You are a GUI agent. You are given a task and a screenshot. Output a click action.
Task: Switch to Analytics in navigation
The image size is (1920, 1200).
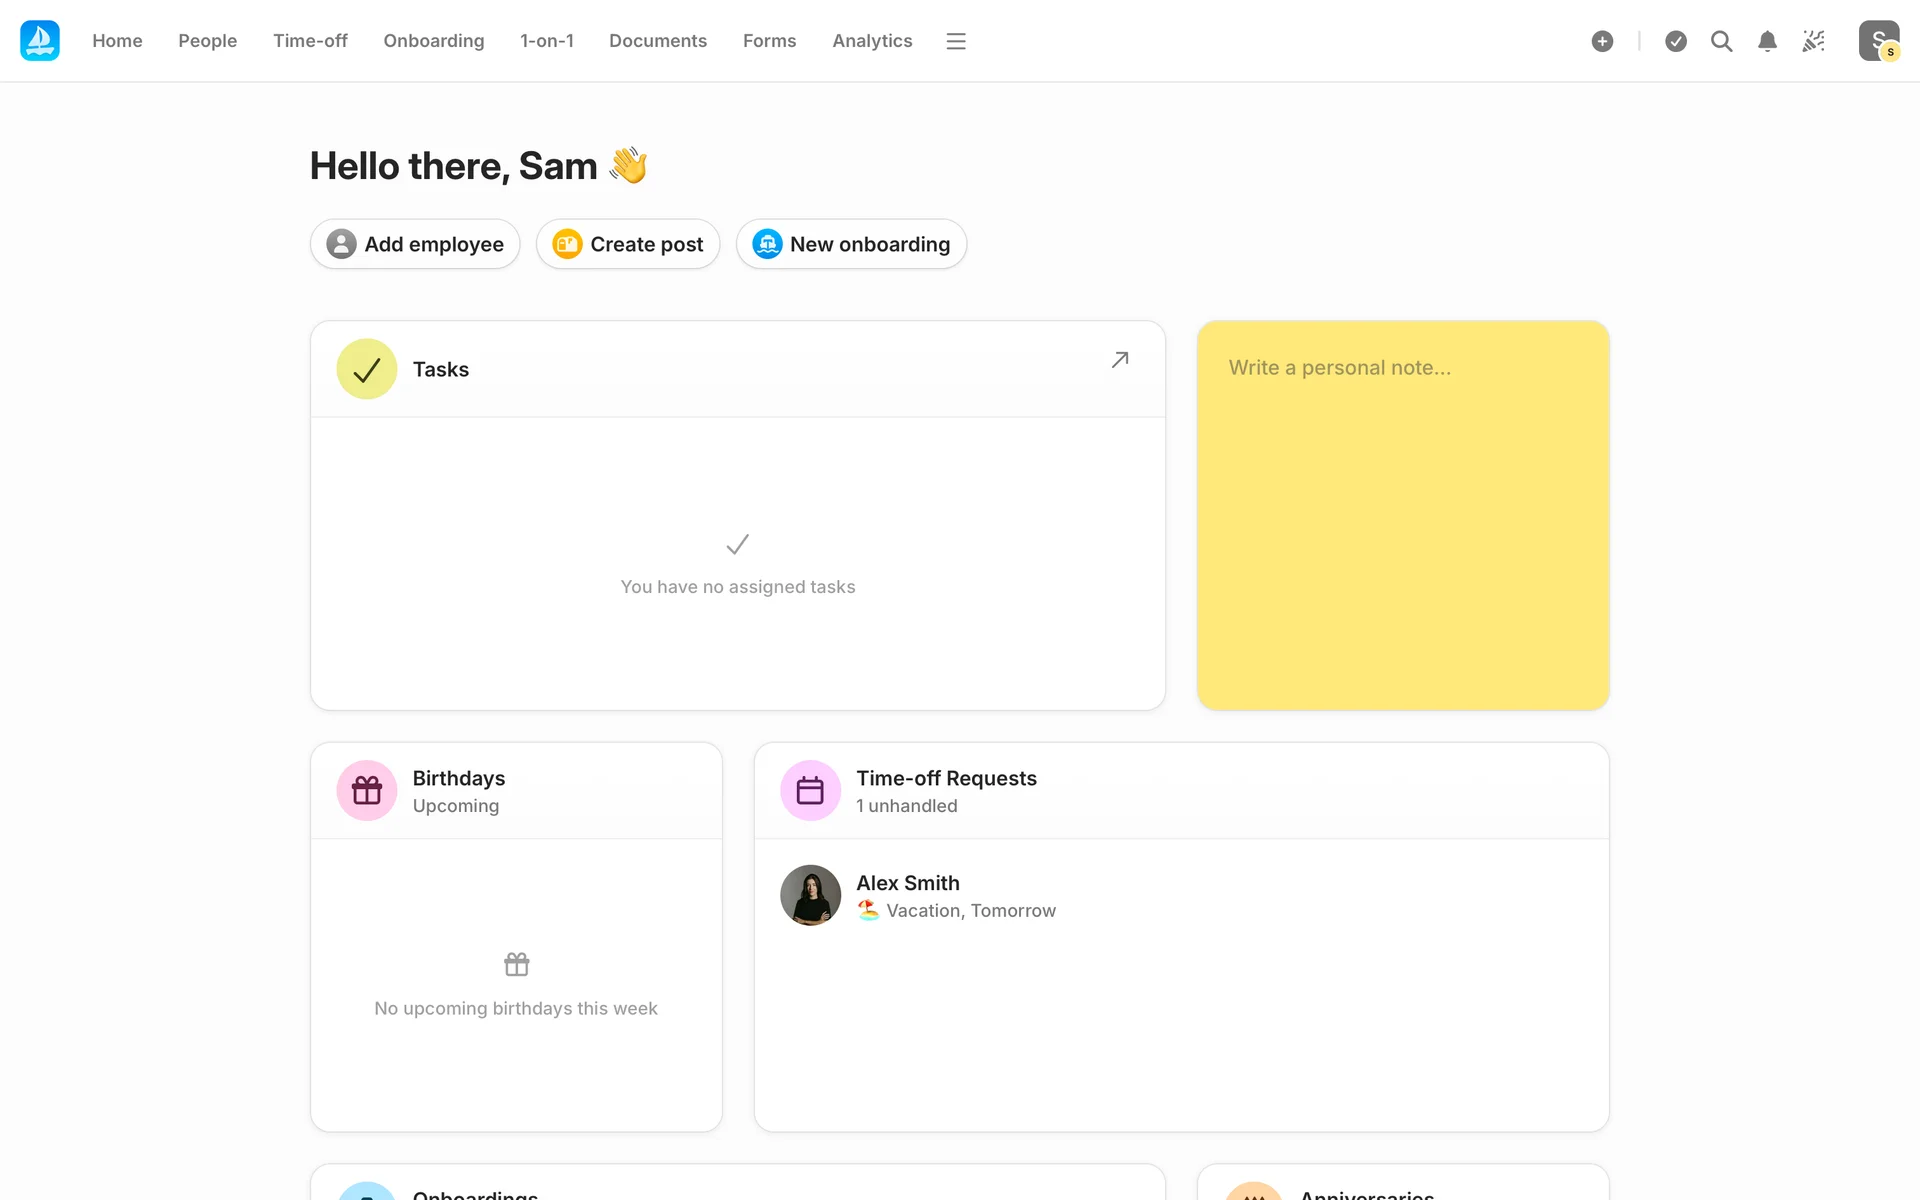872,41
